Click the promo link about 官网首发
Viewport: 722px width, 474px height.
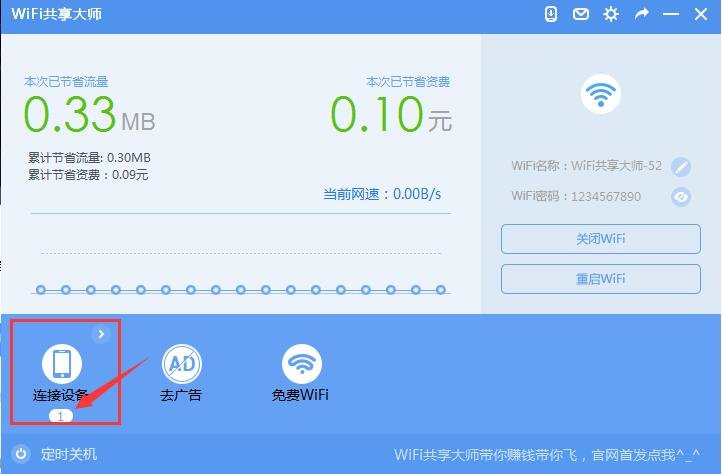547,455
